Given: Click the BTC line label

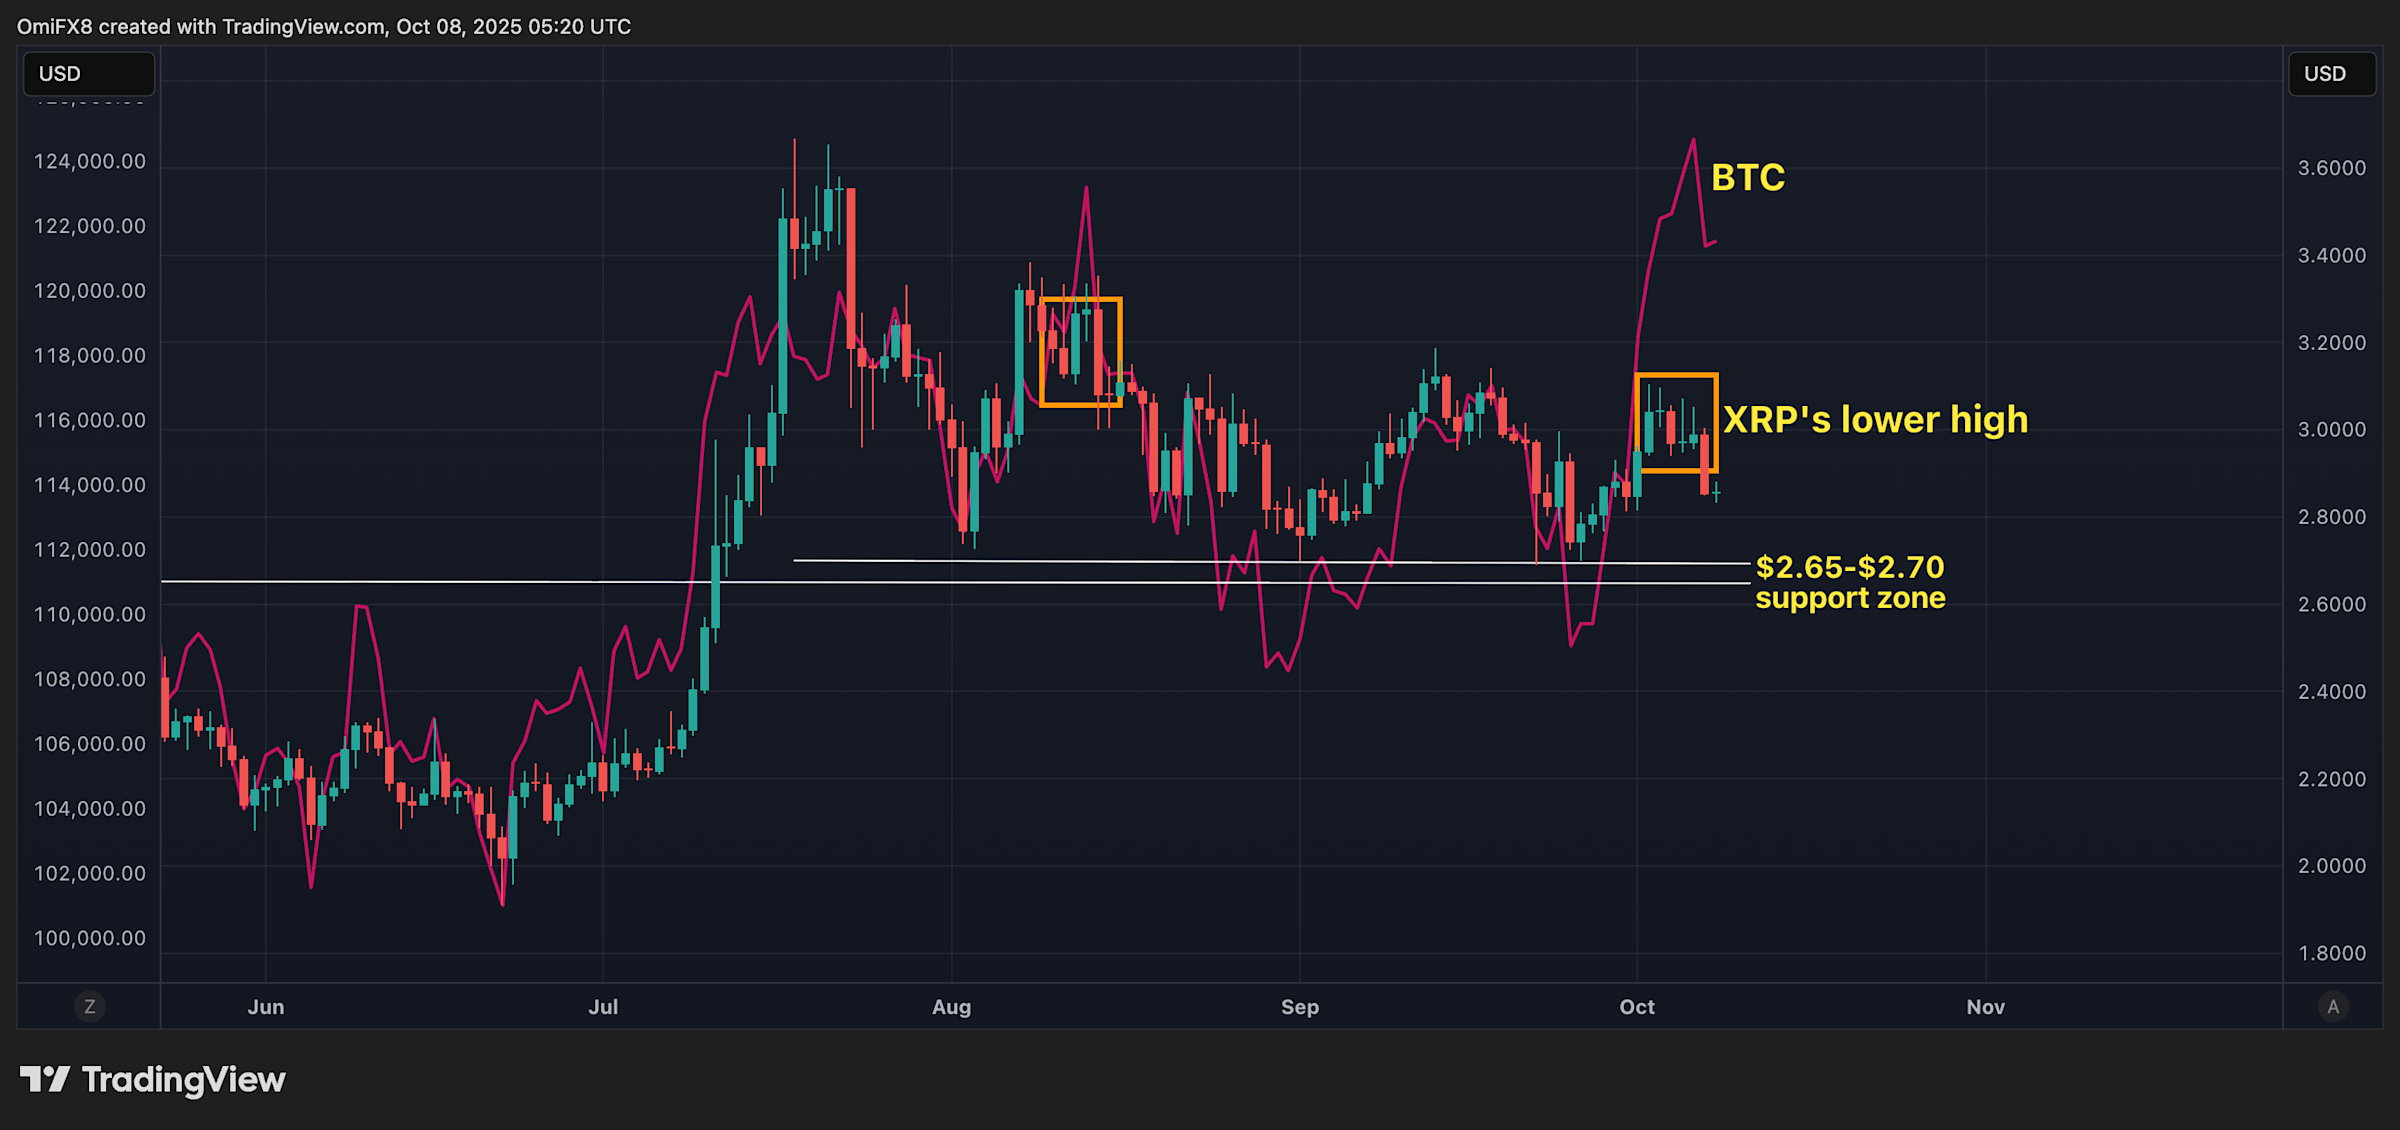Looking at the screenshot, I should pyautogui.click(x=1747, y=178).
